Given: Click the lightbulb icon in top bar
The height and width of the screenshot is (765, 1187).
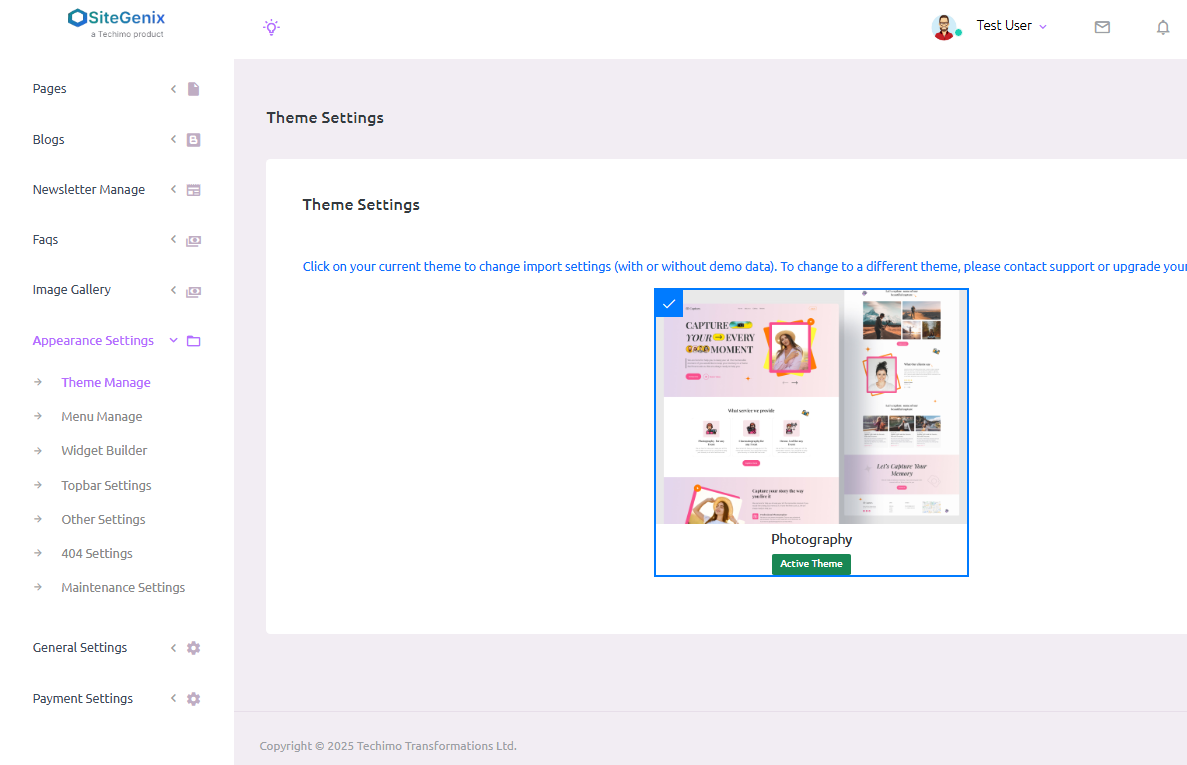Looking at the screenshot, I should (271, 27).
